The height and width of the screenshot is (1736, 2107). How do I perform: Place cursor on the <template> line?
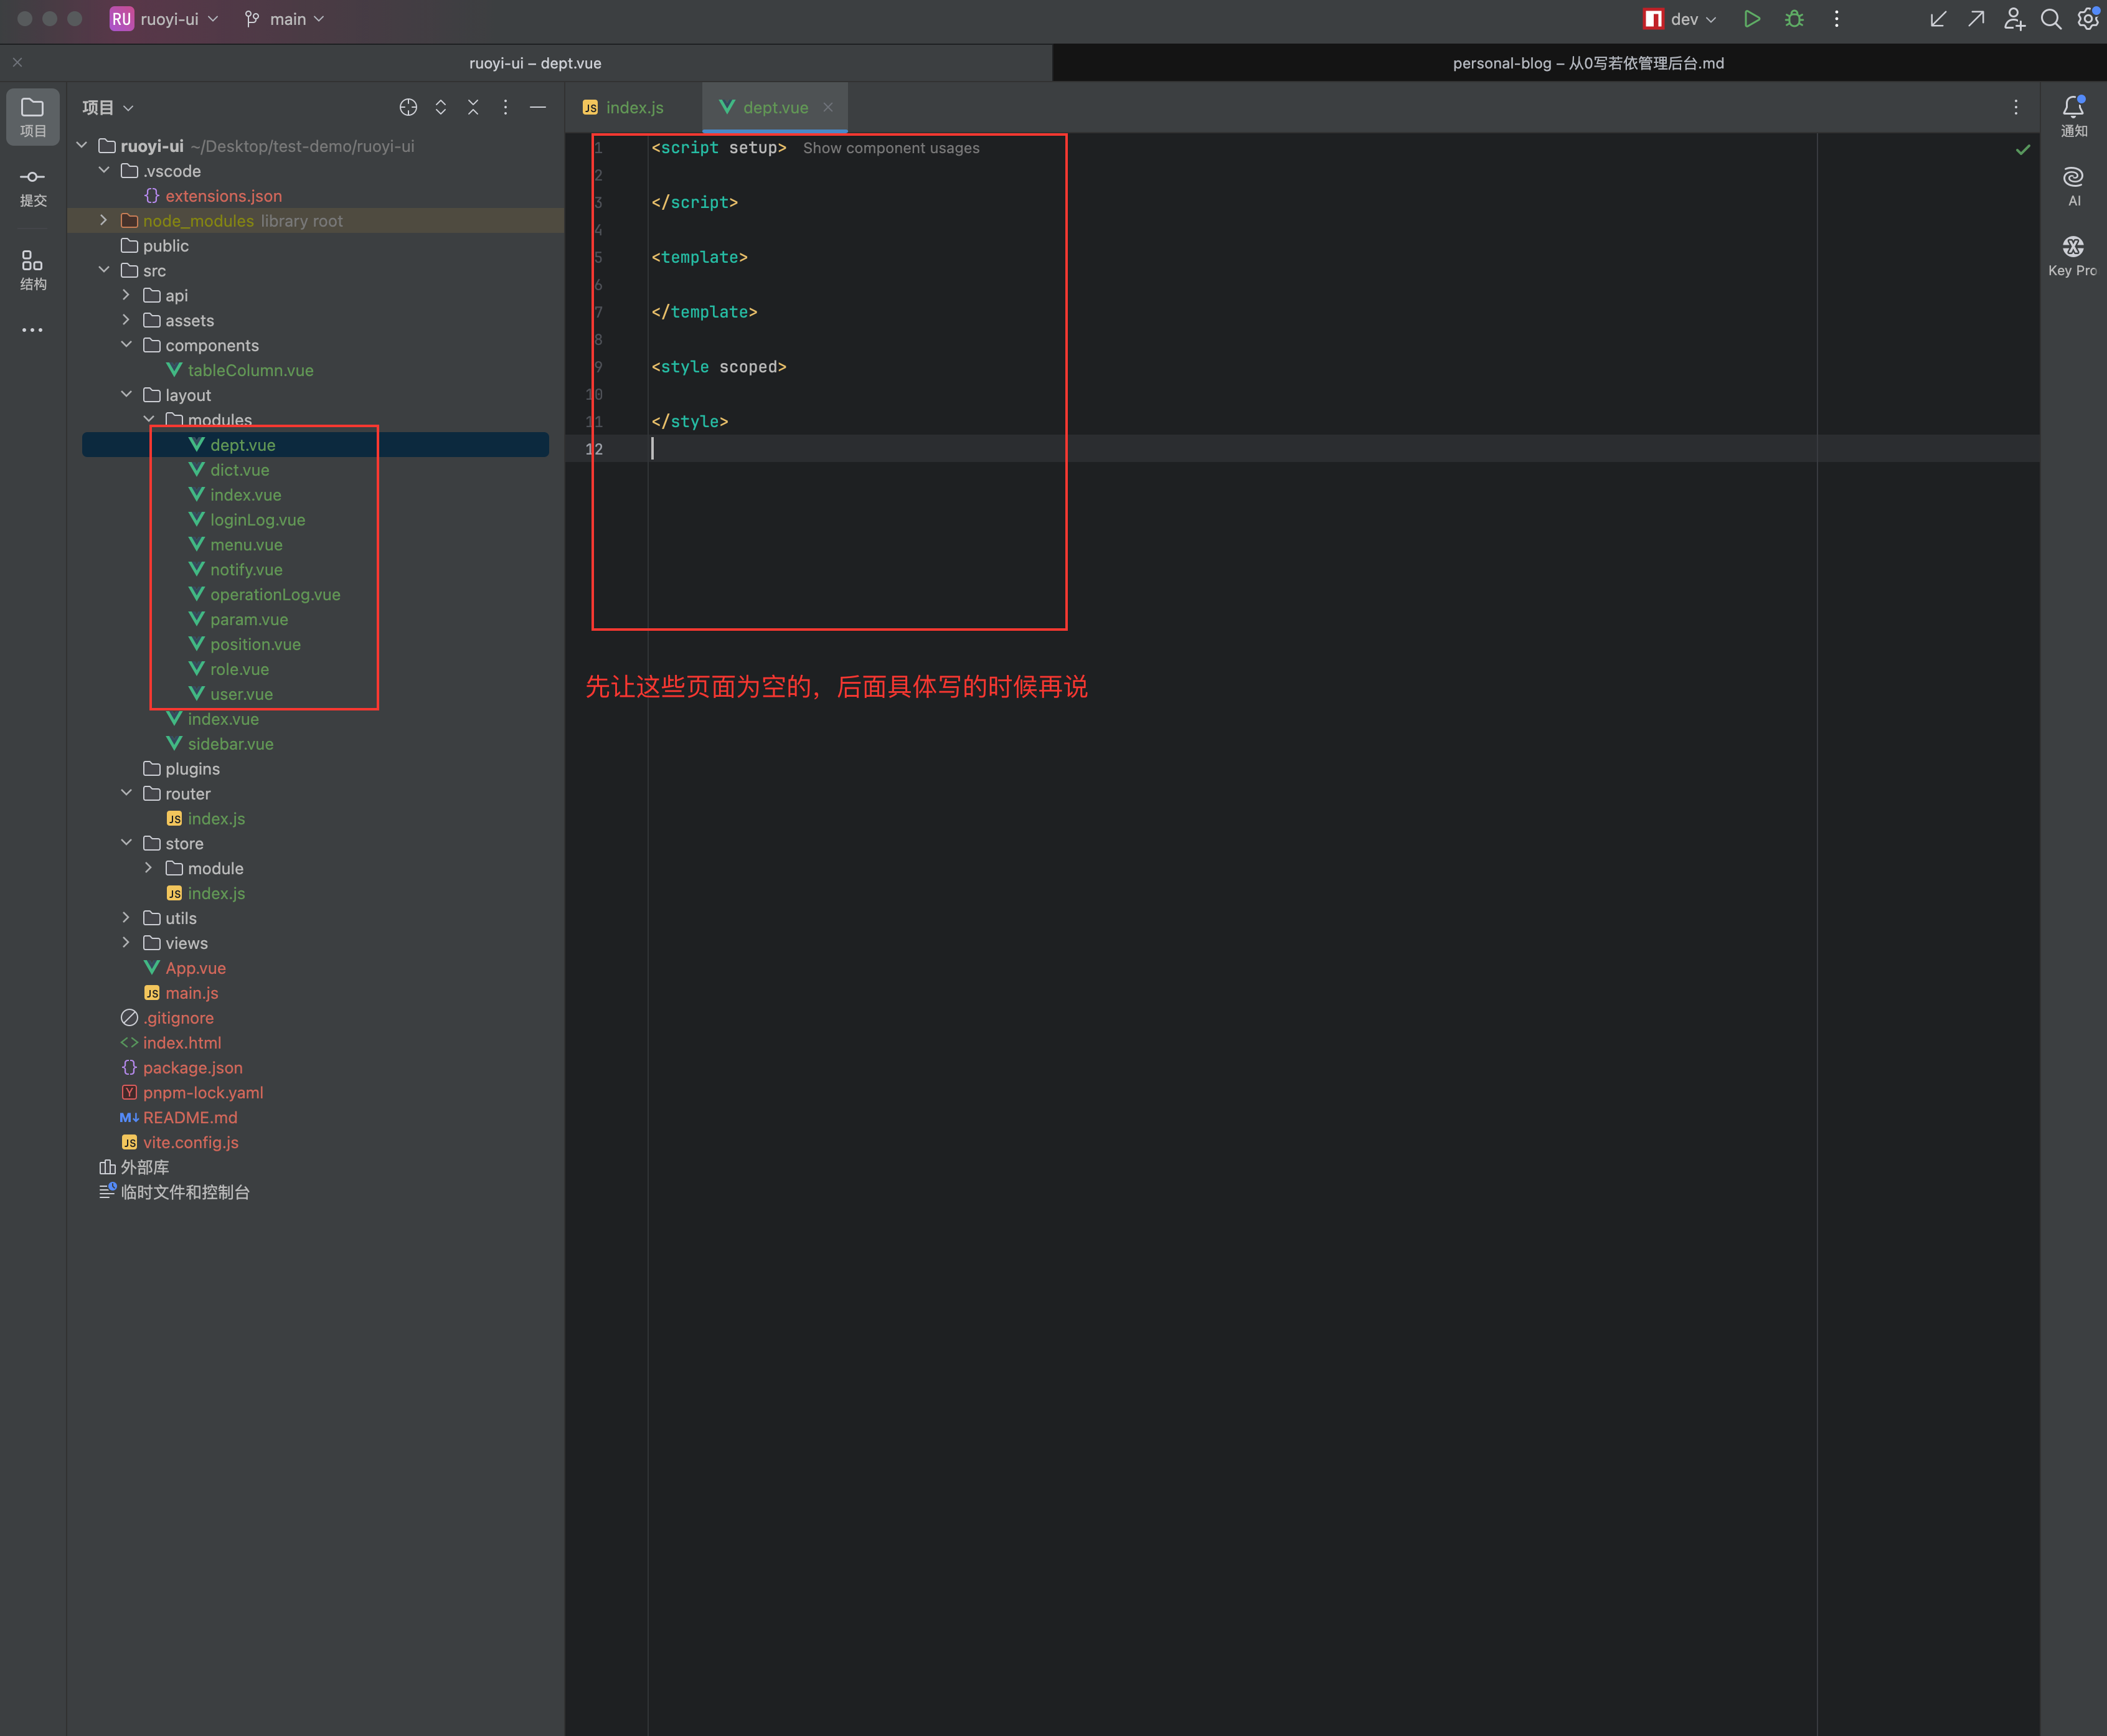(x=699, y=257)
